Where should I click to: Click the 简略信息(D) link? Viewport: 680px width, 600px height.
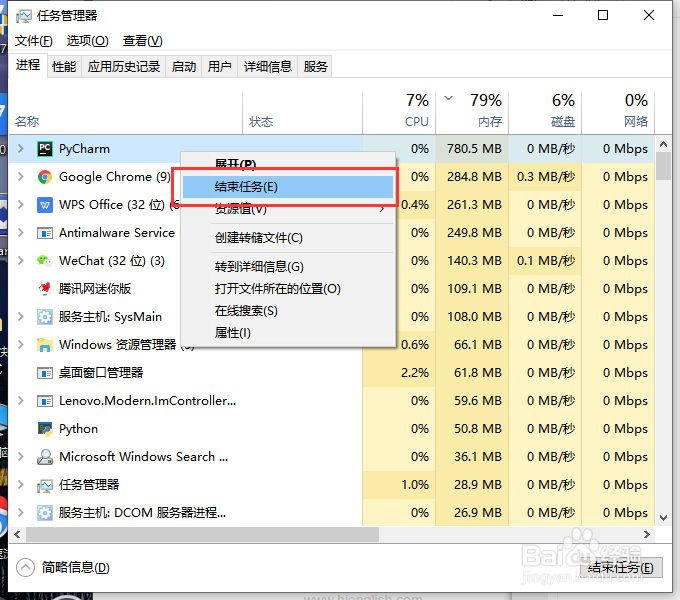point(75,567)
